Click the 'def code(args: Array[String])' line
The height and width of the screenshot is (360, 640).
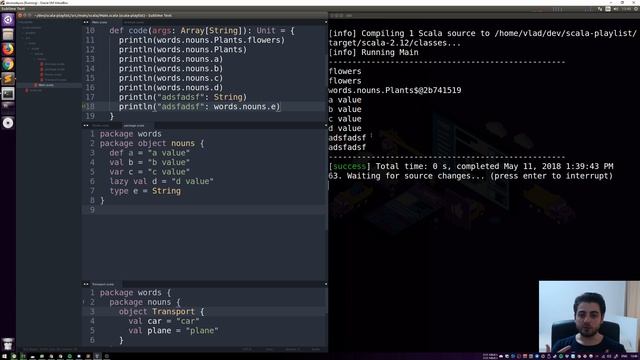pyautogui.click(x=202, y=31)
